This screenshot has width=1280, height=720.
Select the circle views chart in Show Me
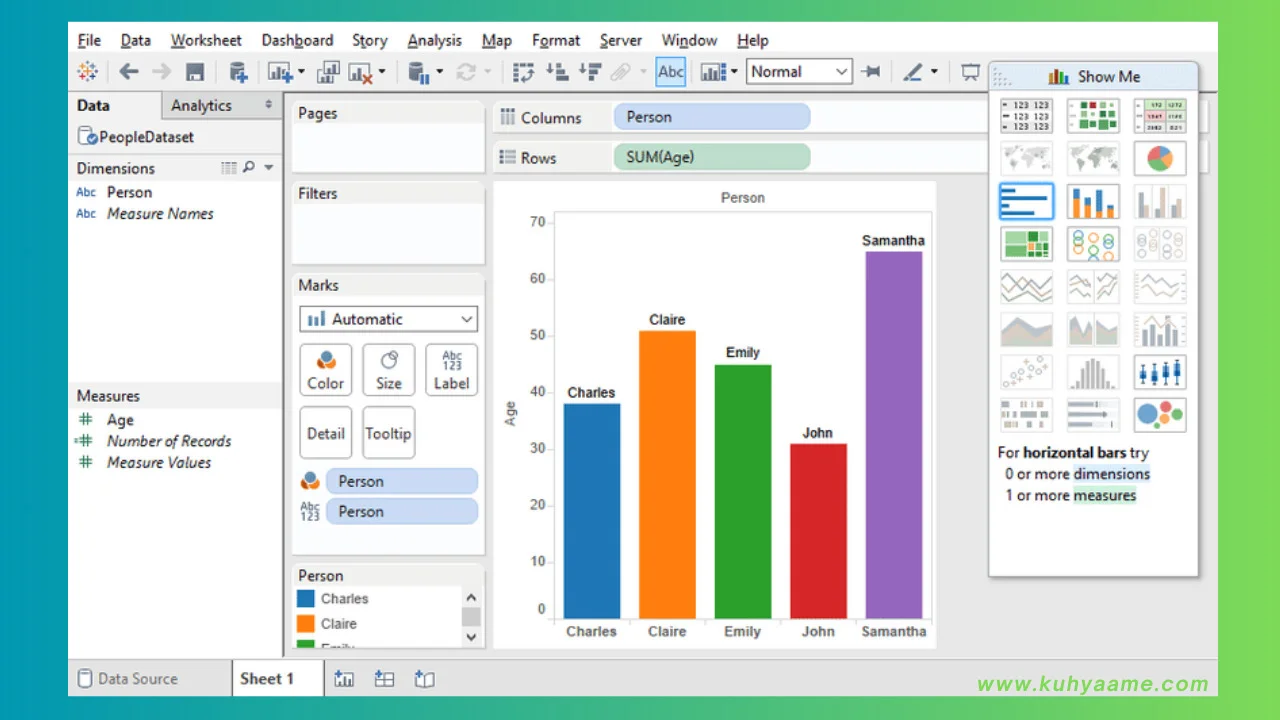tap(1093, 243)
